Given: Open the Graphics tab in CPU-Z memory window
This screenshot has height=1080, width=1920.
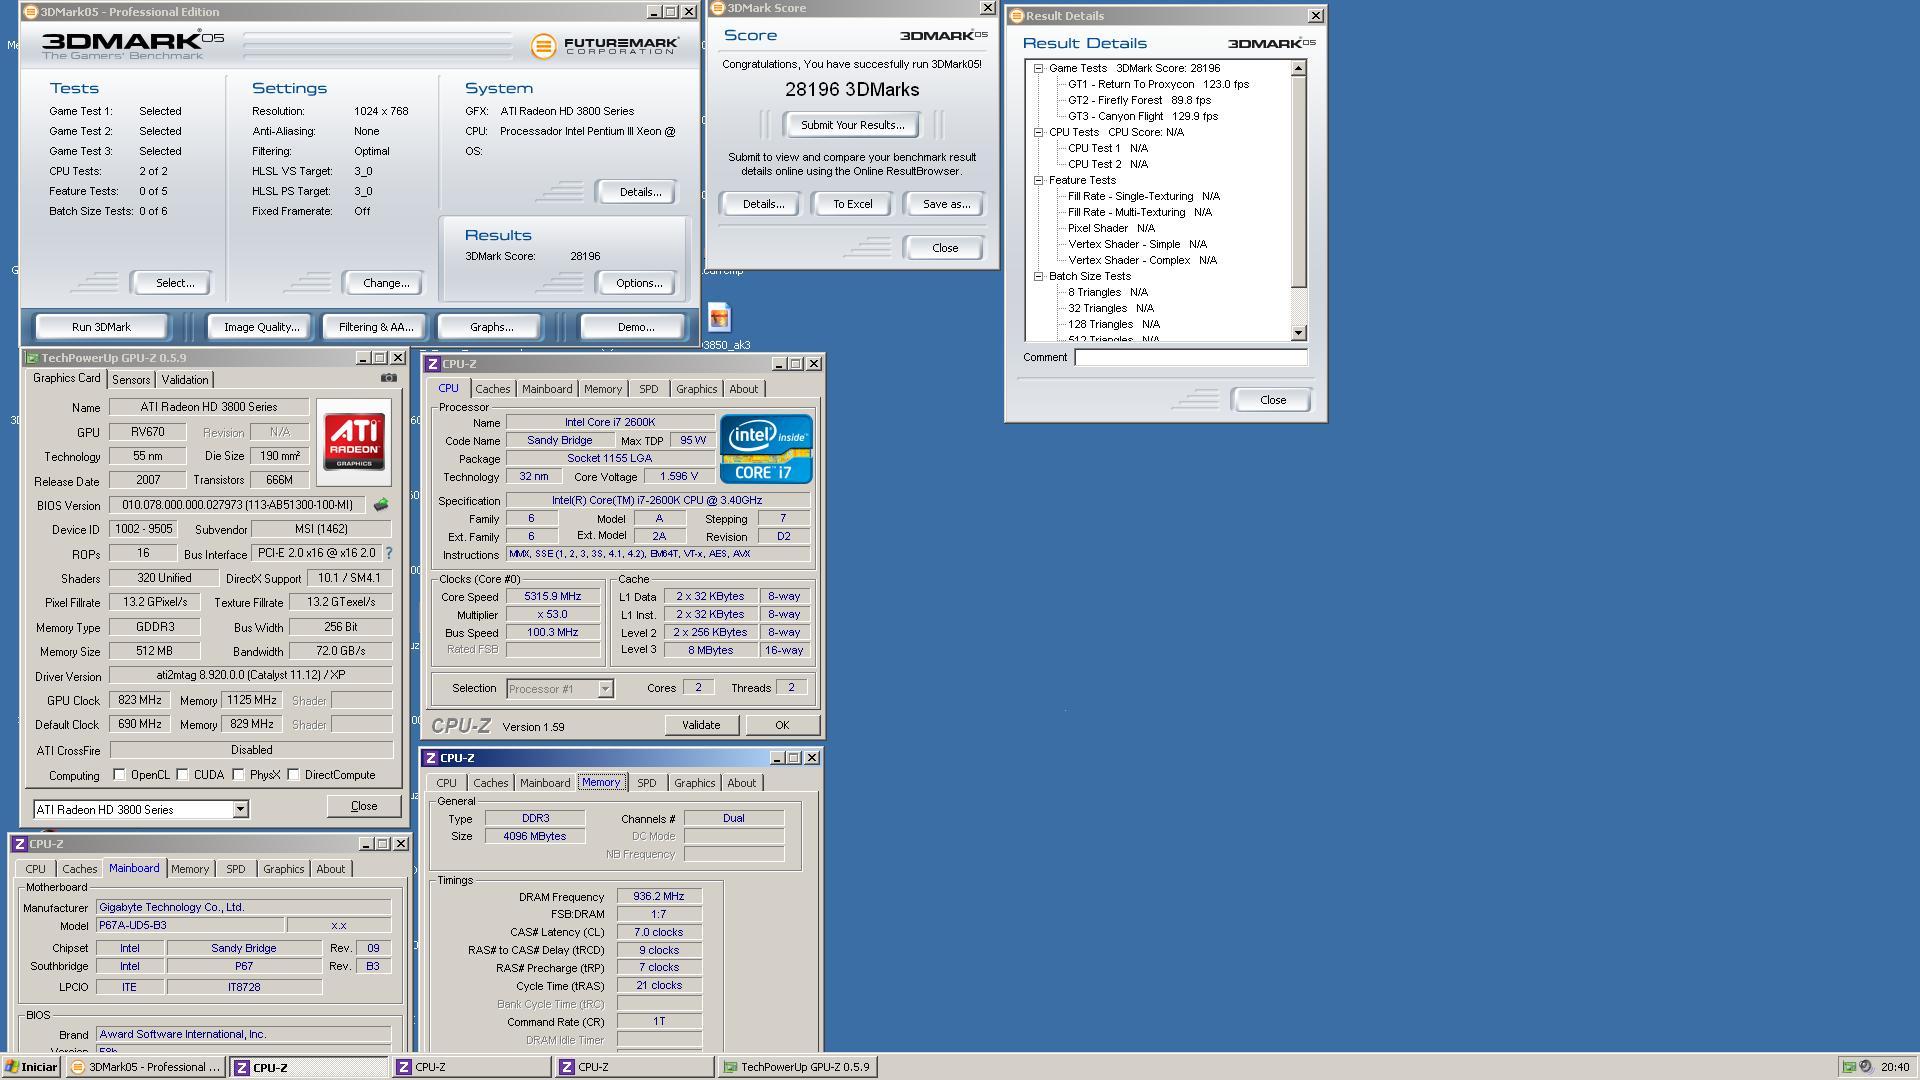Looking at the screenshot, I should click(x=694, y=783).
